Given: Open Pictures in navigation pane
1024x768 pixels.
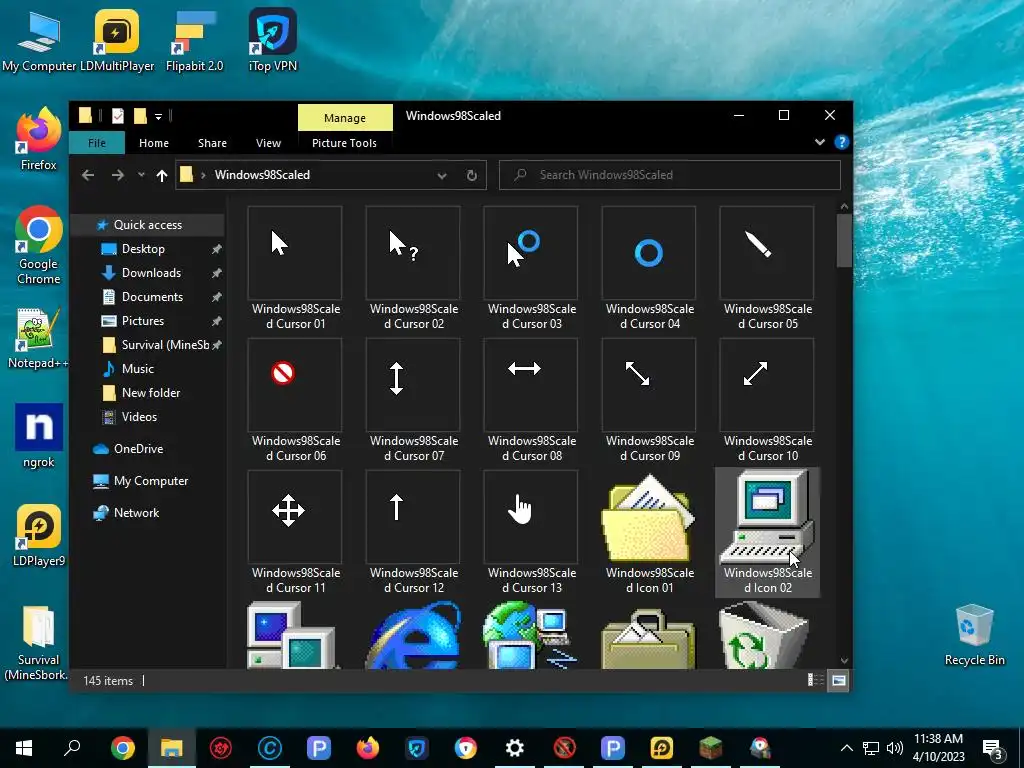Looking at the screenshot, I should click(142, 321).
